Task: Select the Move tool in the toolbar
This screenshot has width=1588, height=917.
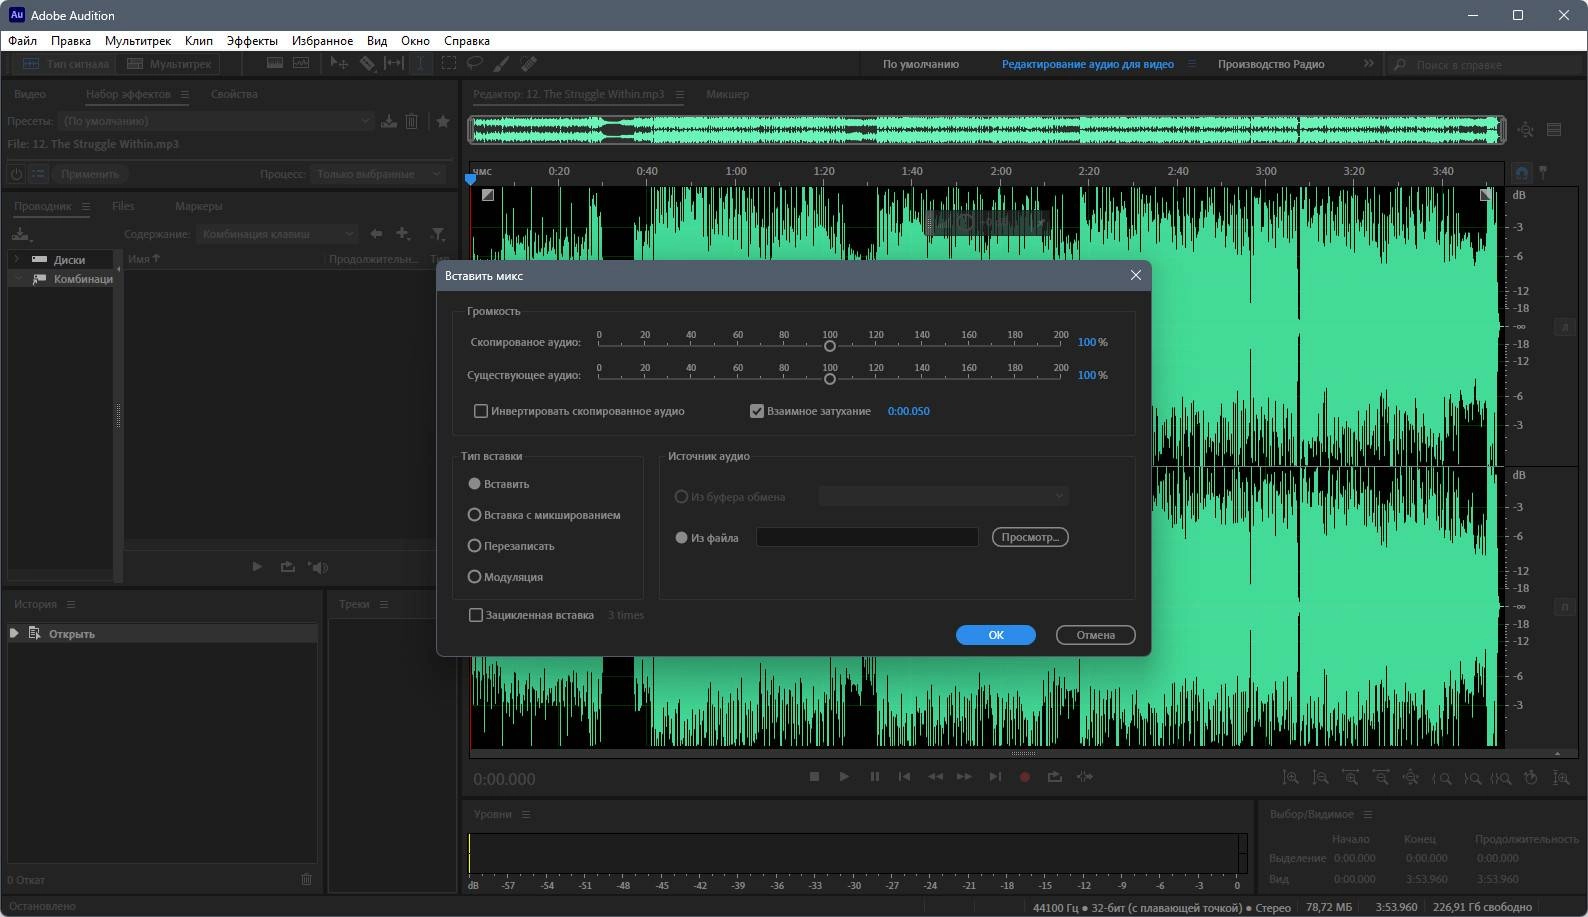Action: point(339,64)
